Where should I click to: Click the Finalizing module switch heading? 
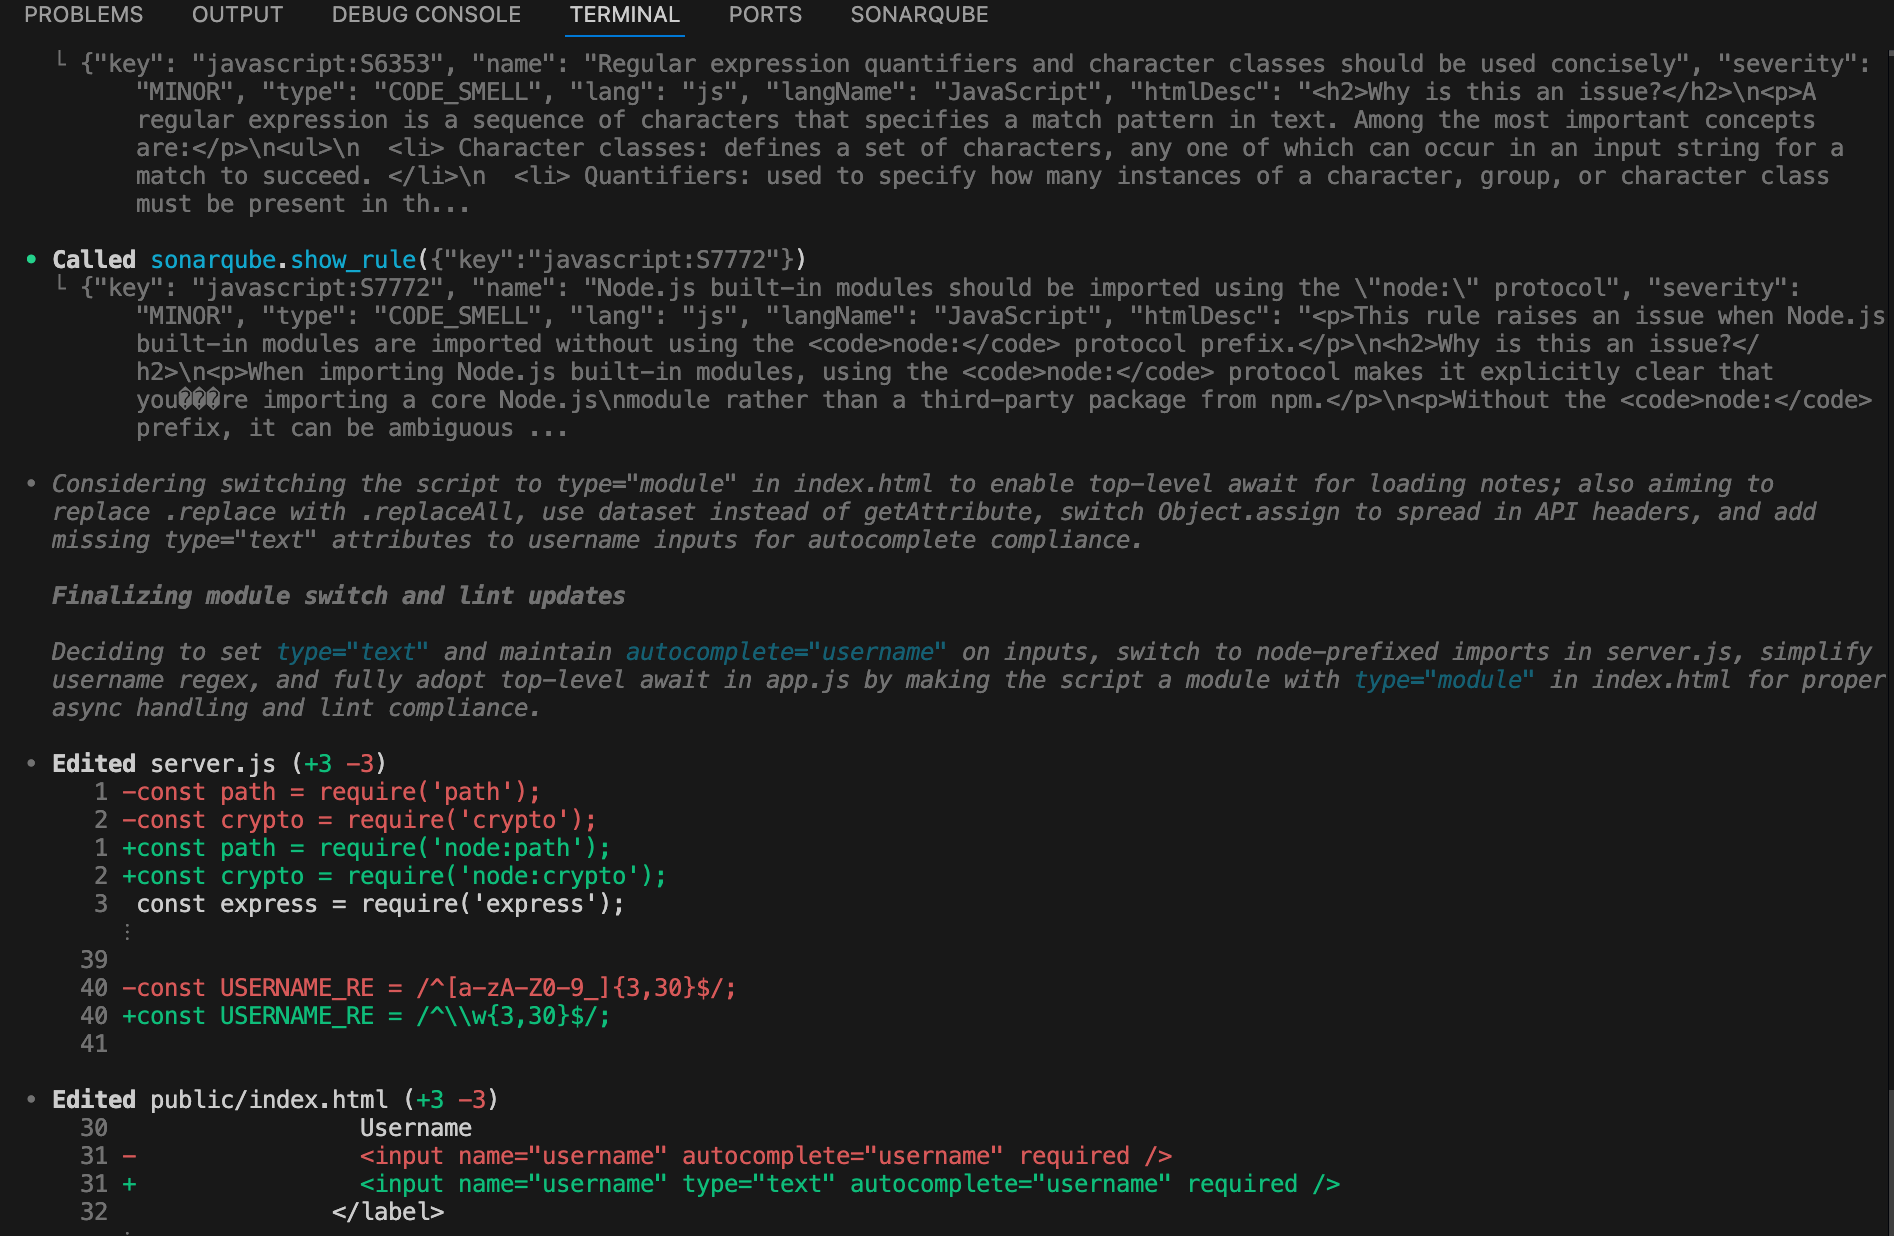coord(338,596)
